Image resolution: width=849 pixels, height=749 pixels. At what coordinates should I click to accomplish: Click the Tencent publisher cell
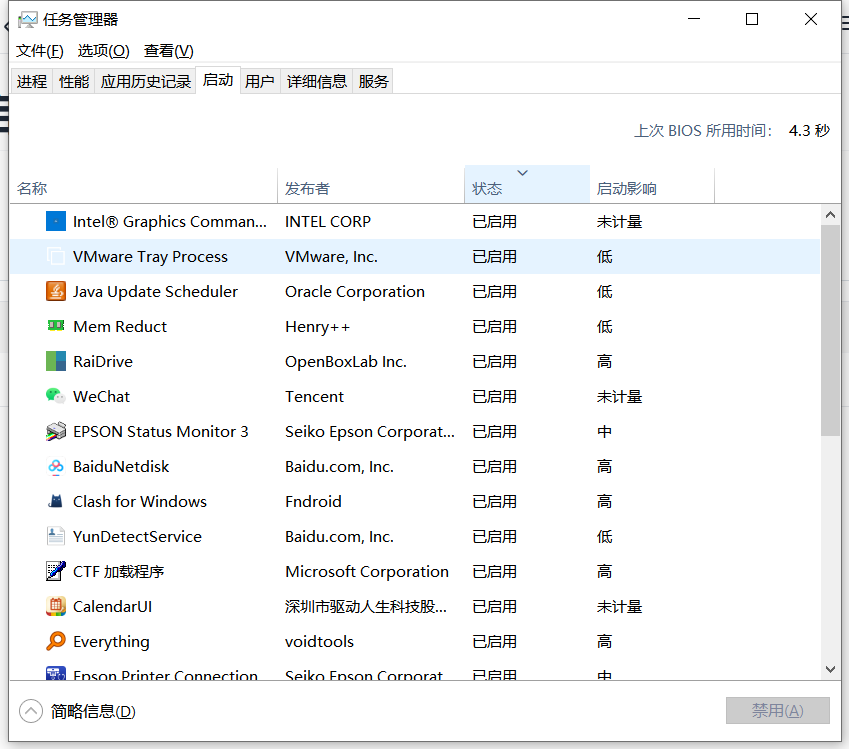(315, 396)
